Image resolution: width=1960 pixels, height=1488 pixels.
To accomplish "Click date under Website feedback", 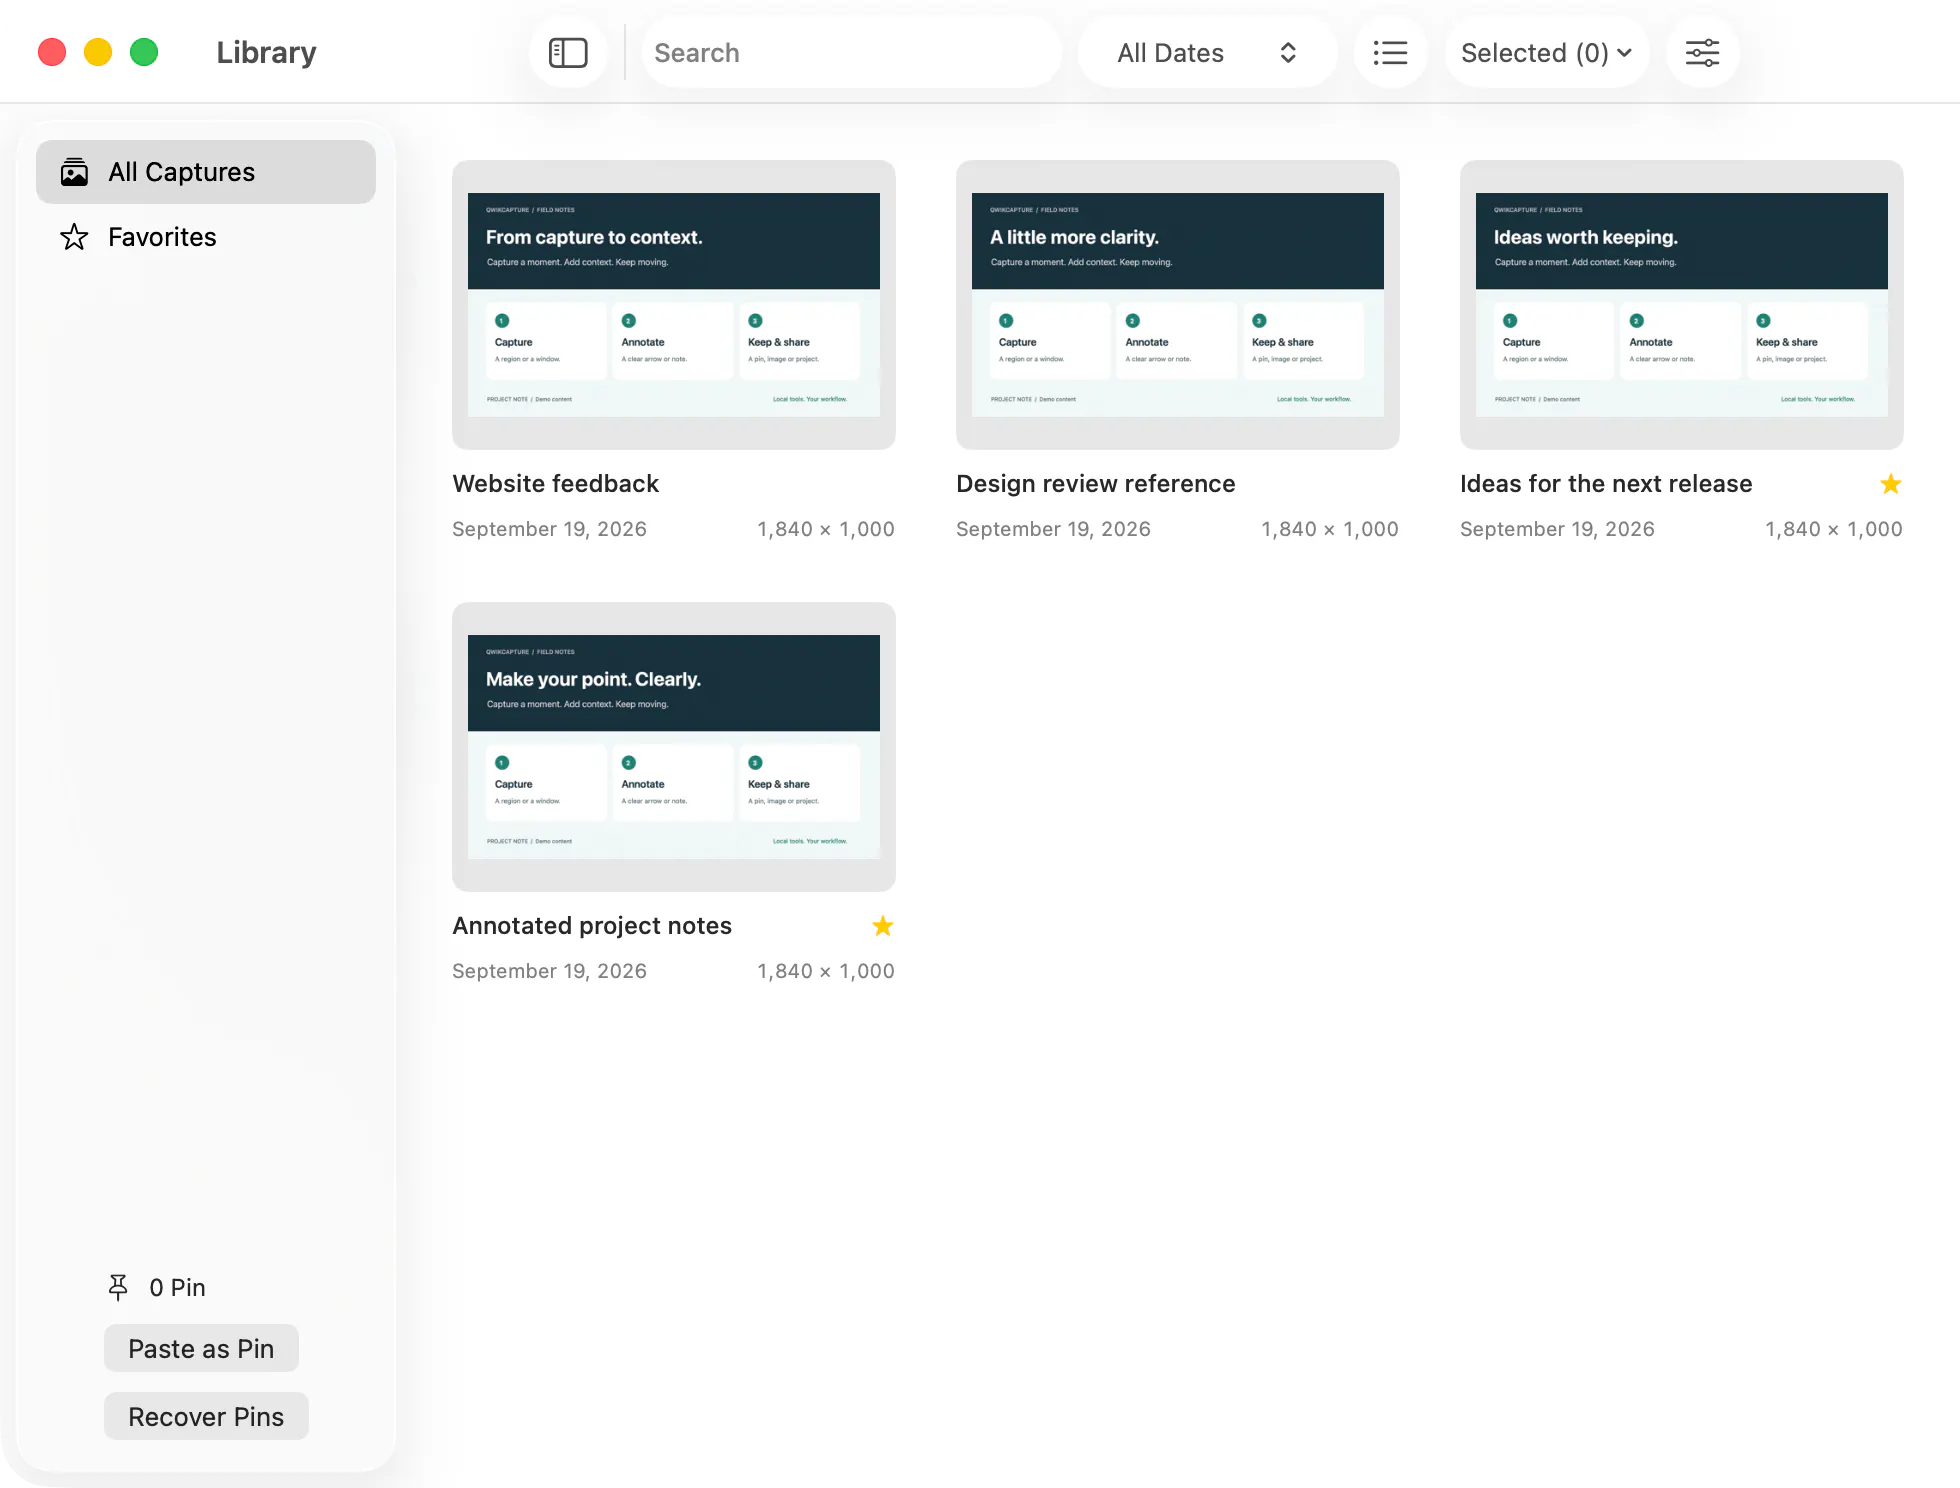I will [549, 529].
